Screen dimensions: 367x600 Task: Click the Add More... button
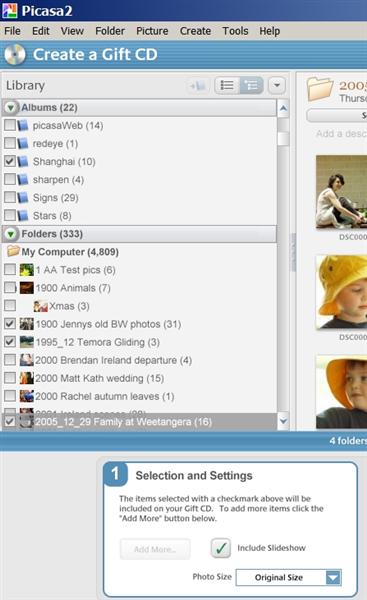155,549
